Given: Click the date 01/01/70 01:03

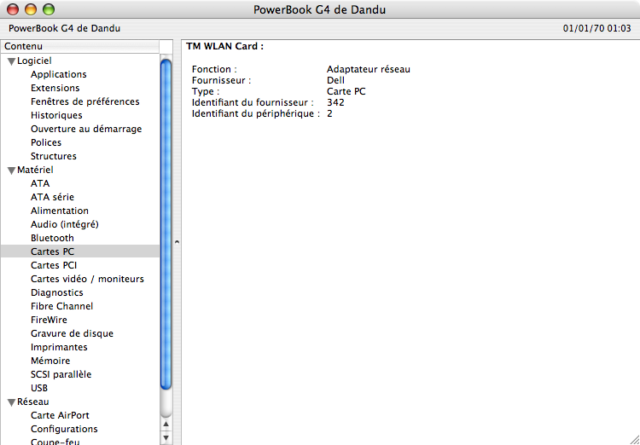Looking at the screenshot, I should coord(597,29).
